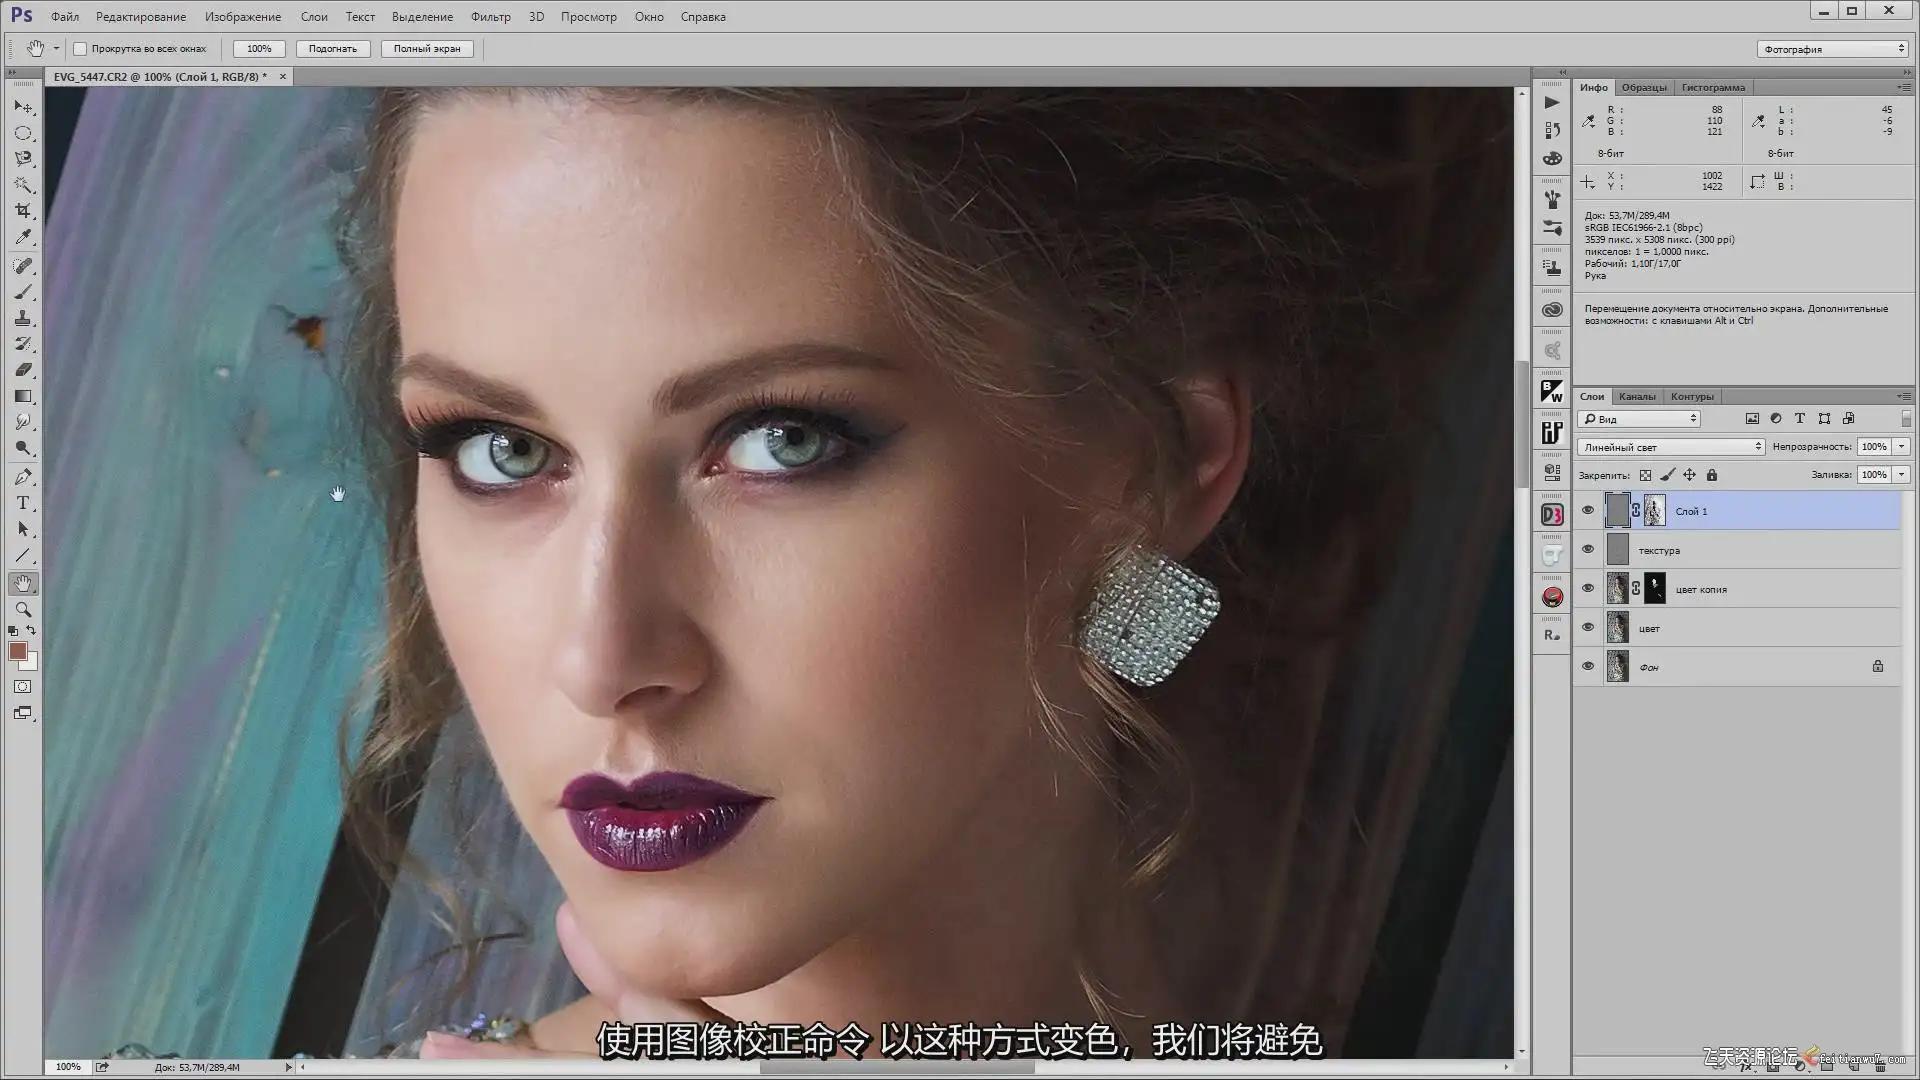
Task: Open the Фильтр menu
Action: [490, 17]
